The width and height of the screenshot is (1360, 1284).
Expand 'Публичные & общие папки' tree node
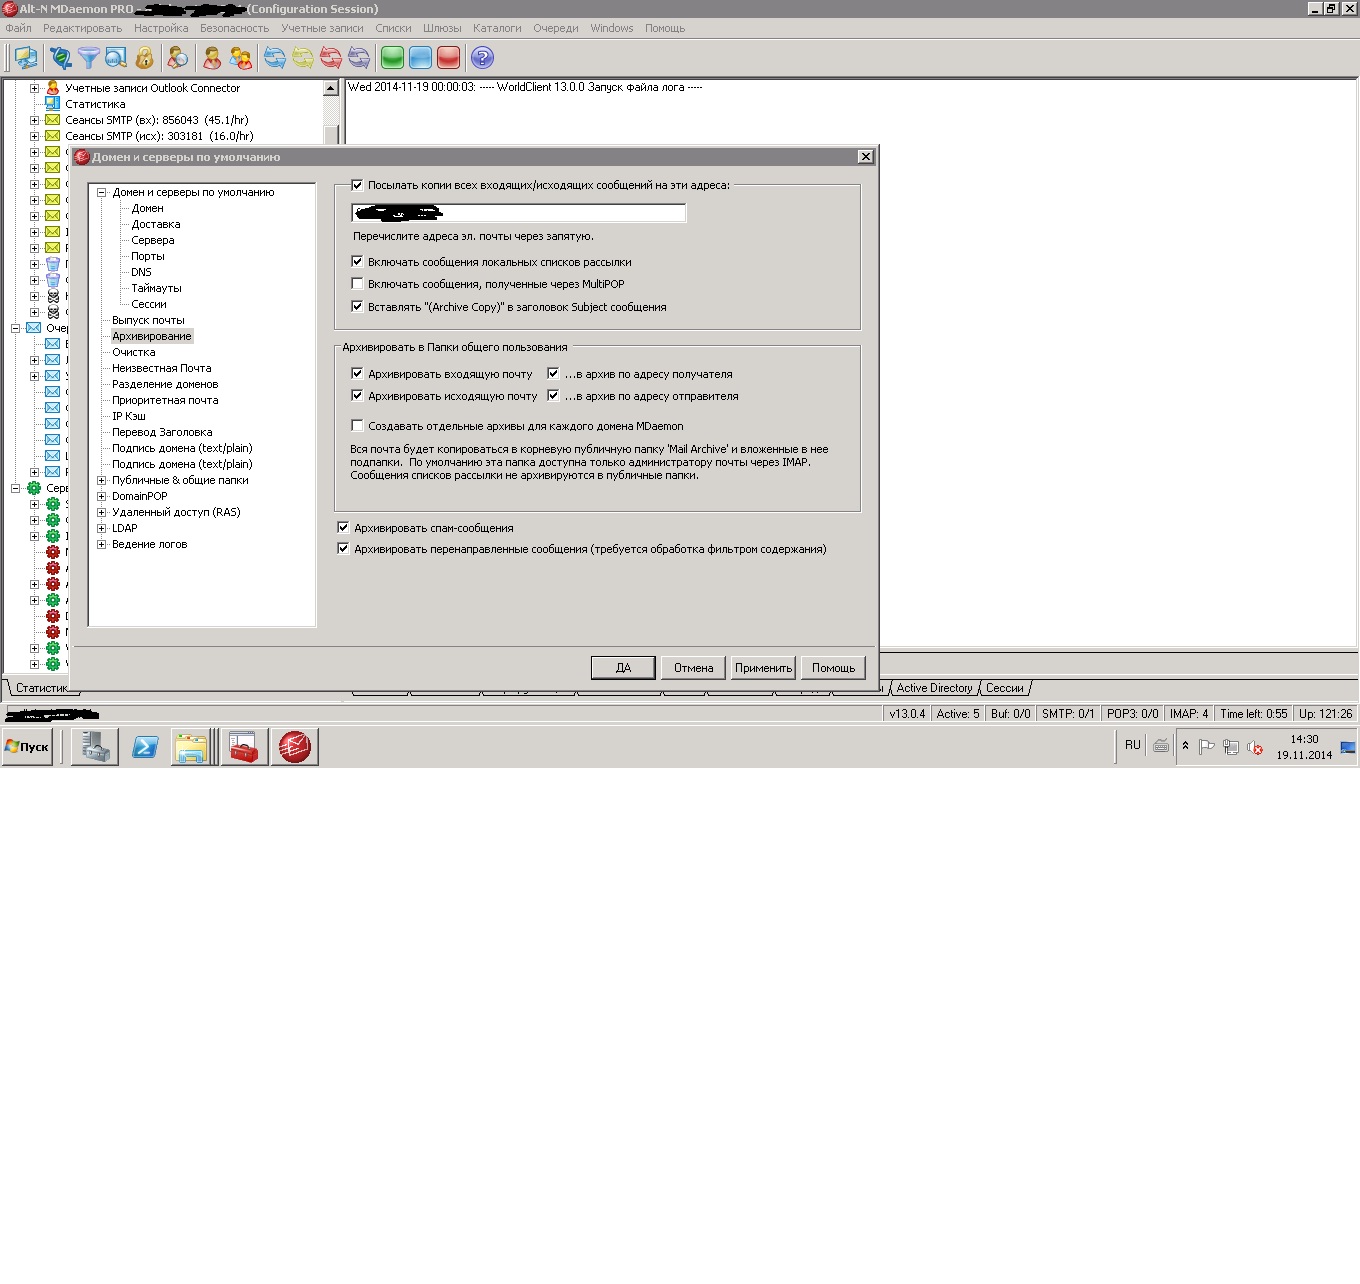[101, 480]
